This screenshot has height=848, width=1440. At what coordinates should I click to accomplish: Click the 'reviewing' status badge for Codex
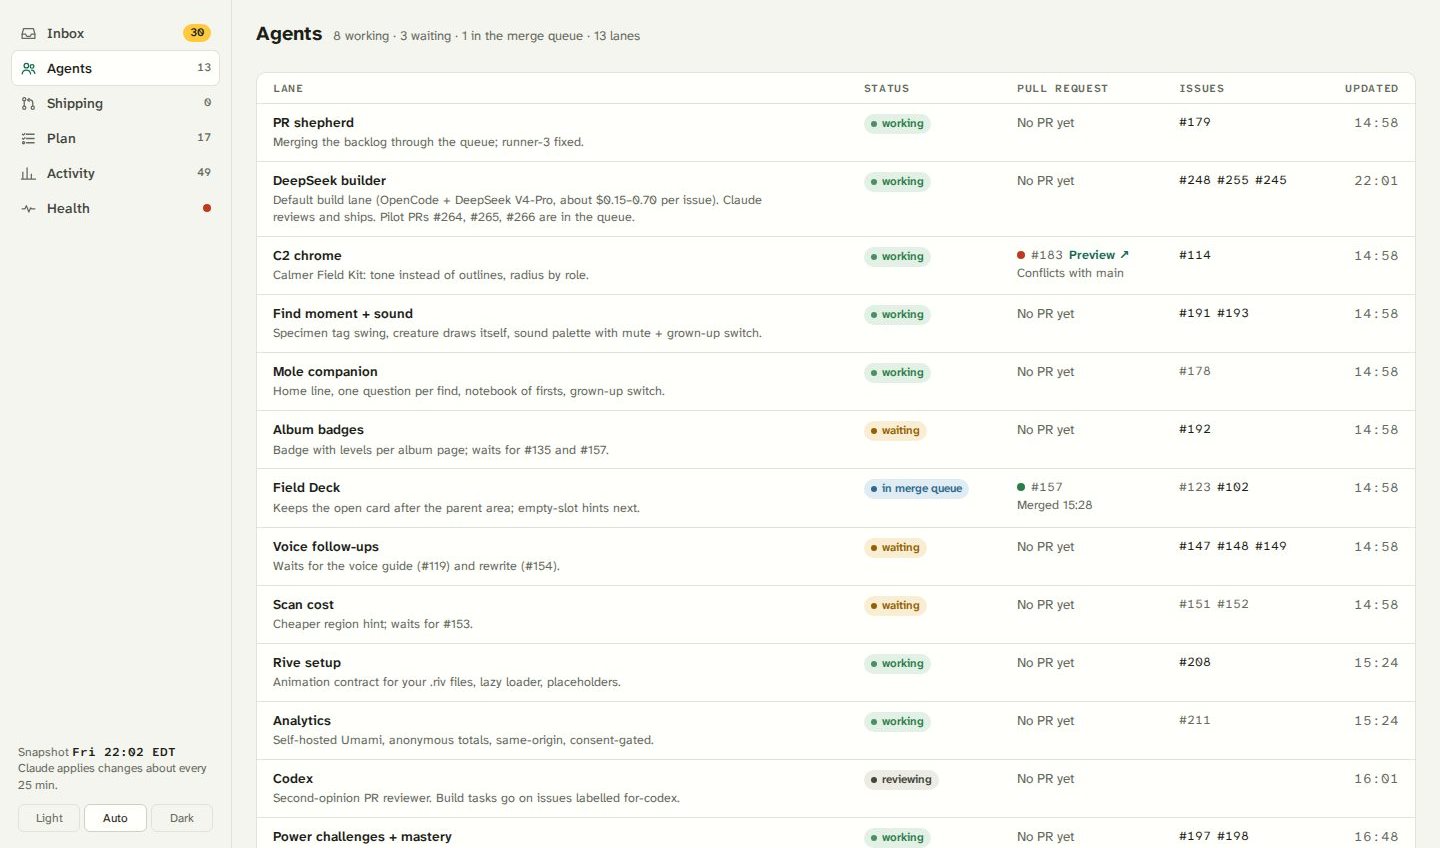coord(901,780)
